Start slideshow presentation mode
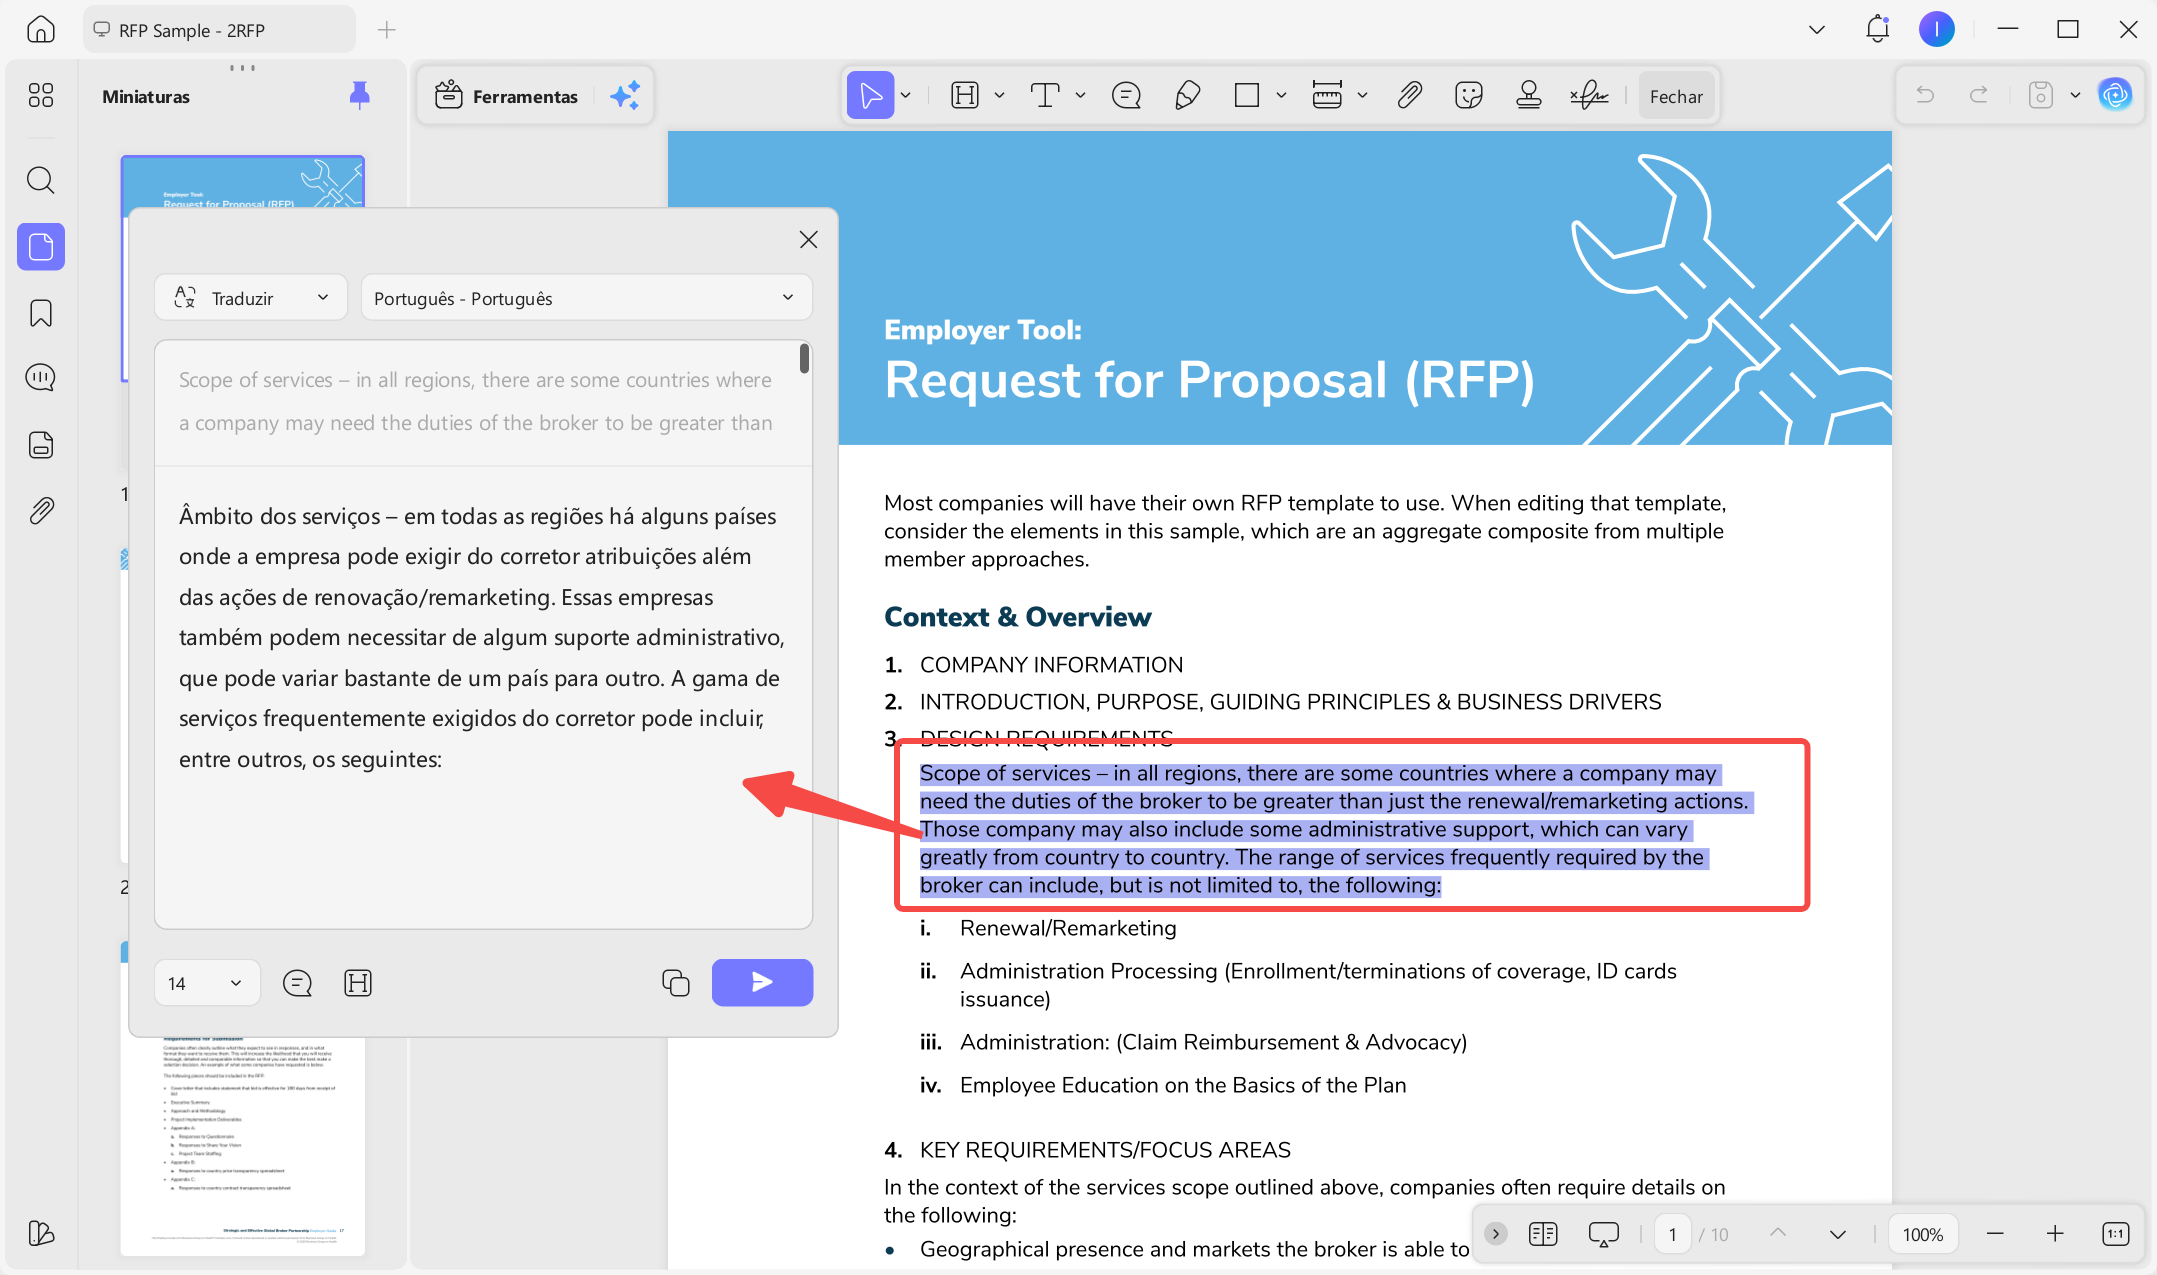Screen dimensions: 2157x1275 [1604, 1234]
